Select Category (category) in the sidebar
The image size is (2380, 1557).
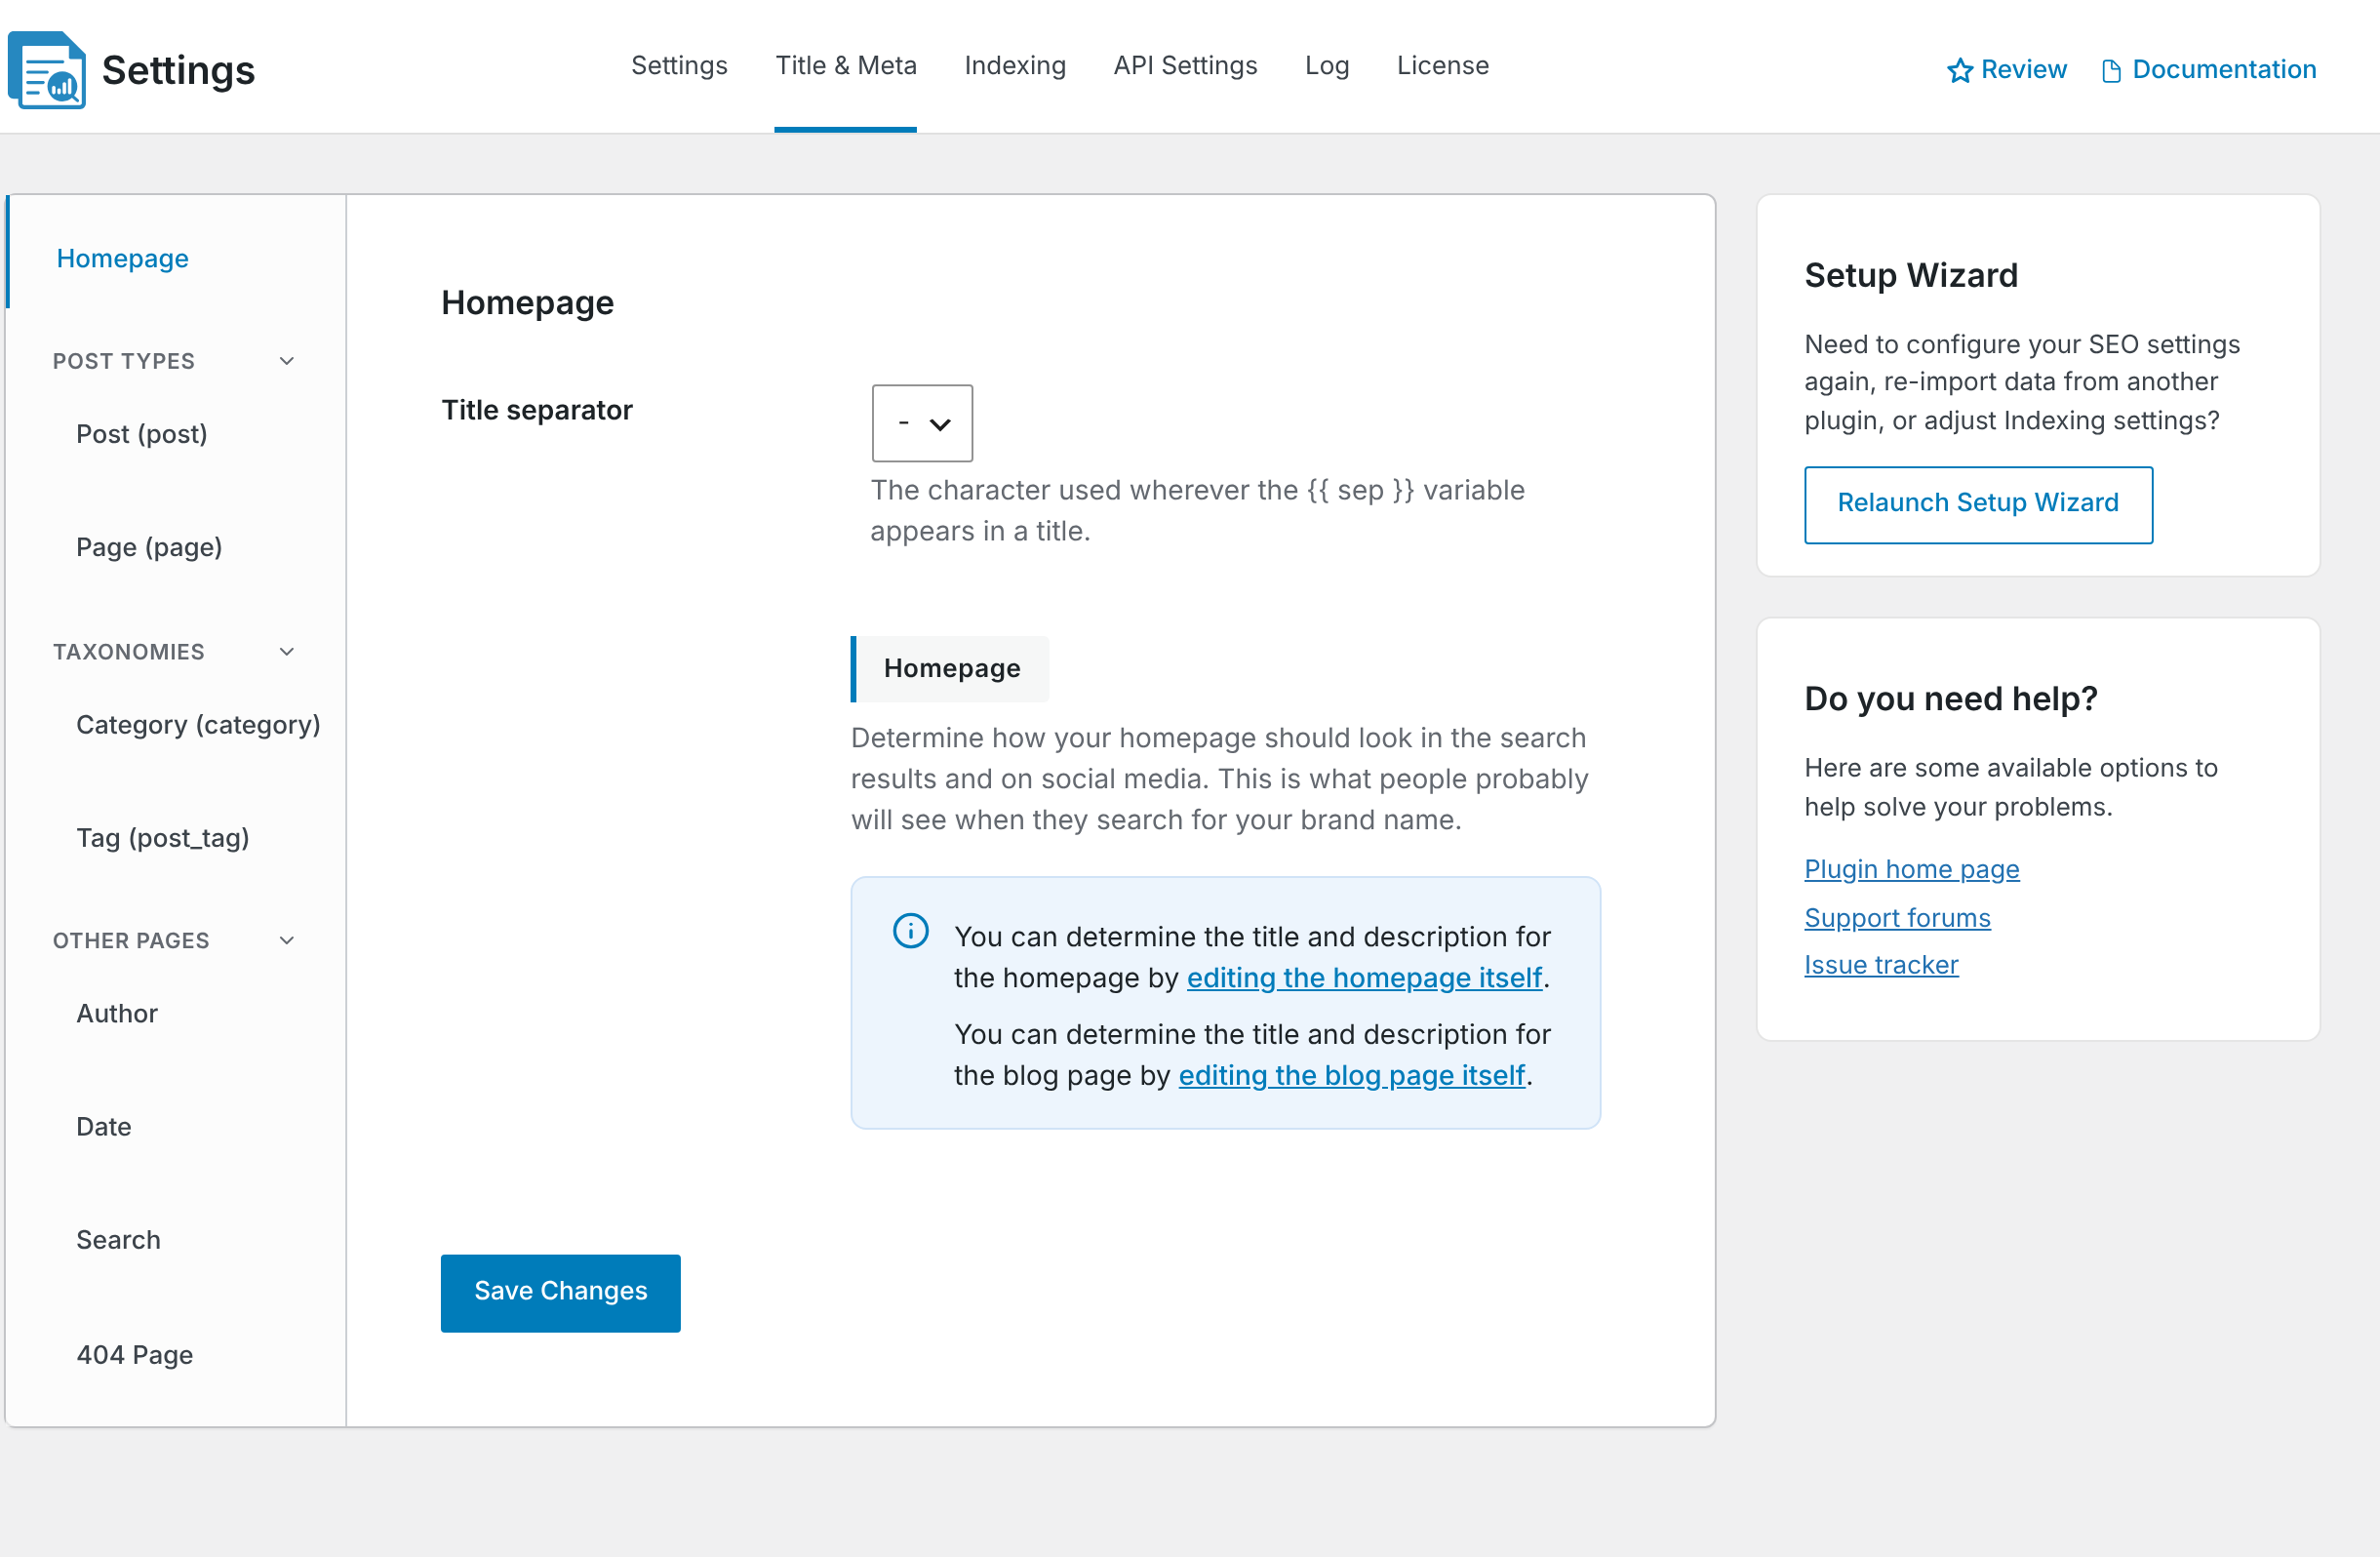click(x=198, y=725)
